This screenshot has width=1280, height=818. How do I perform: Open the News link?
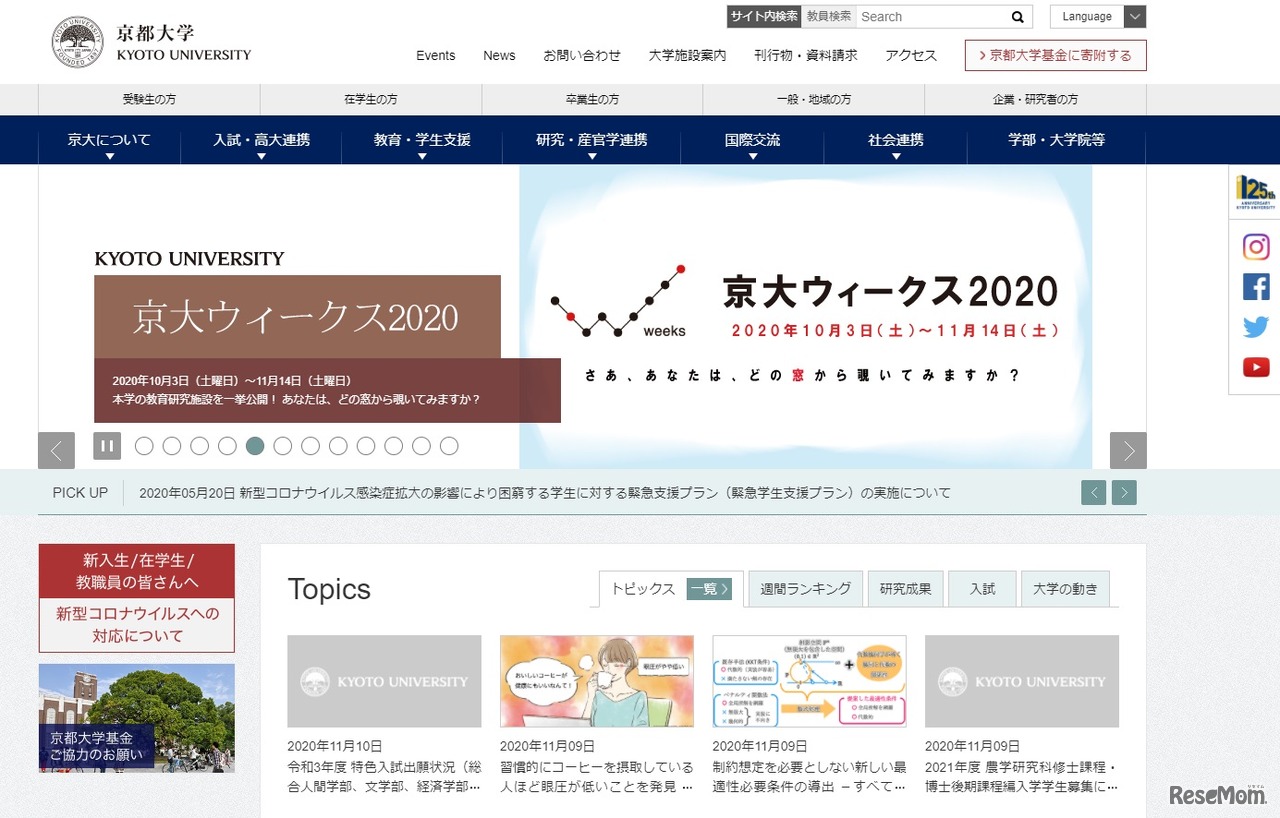point(499,56)
